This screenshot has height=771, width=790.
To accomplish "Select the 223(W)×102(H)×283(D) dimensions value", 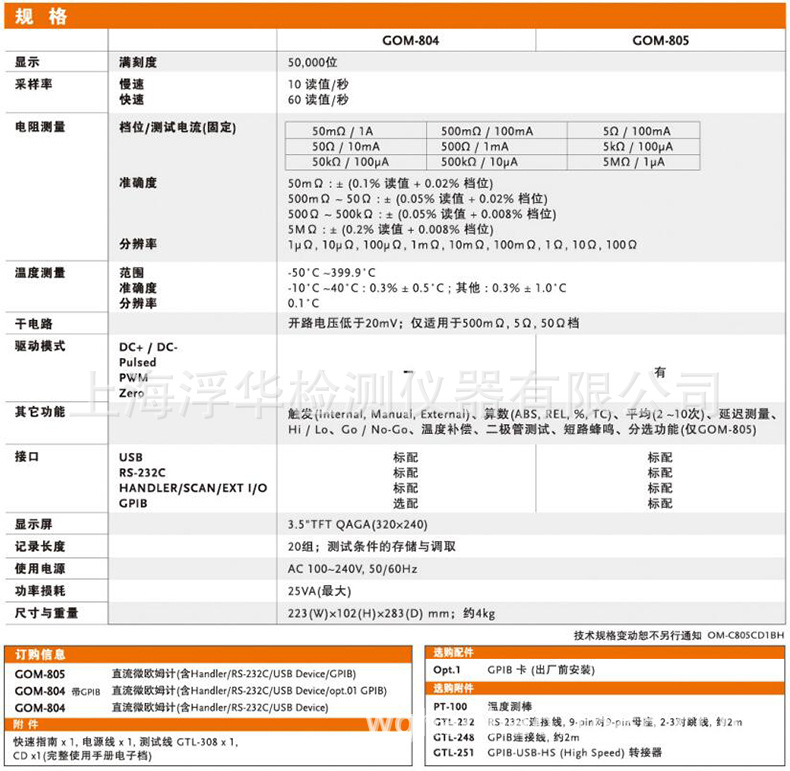I will [x=391, y=613].
